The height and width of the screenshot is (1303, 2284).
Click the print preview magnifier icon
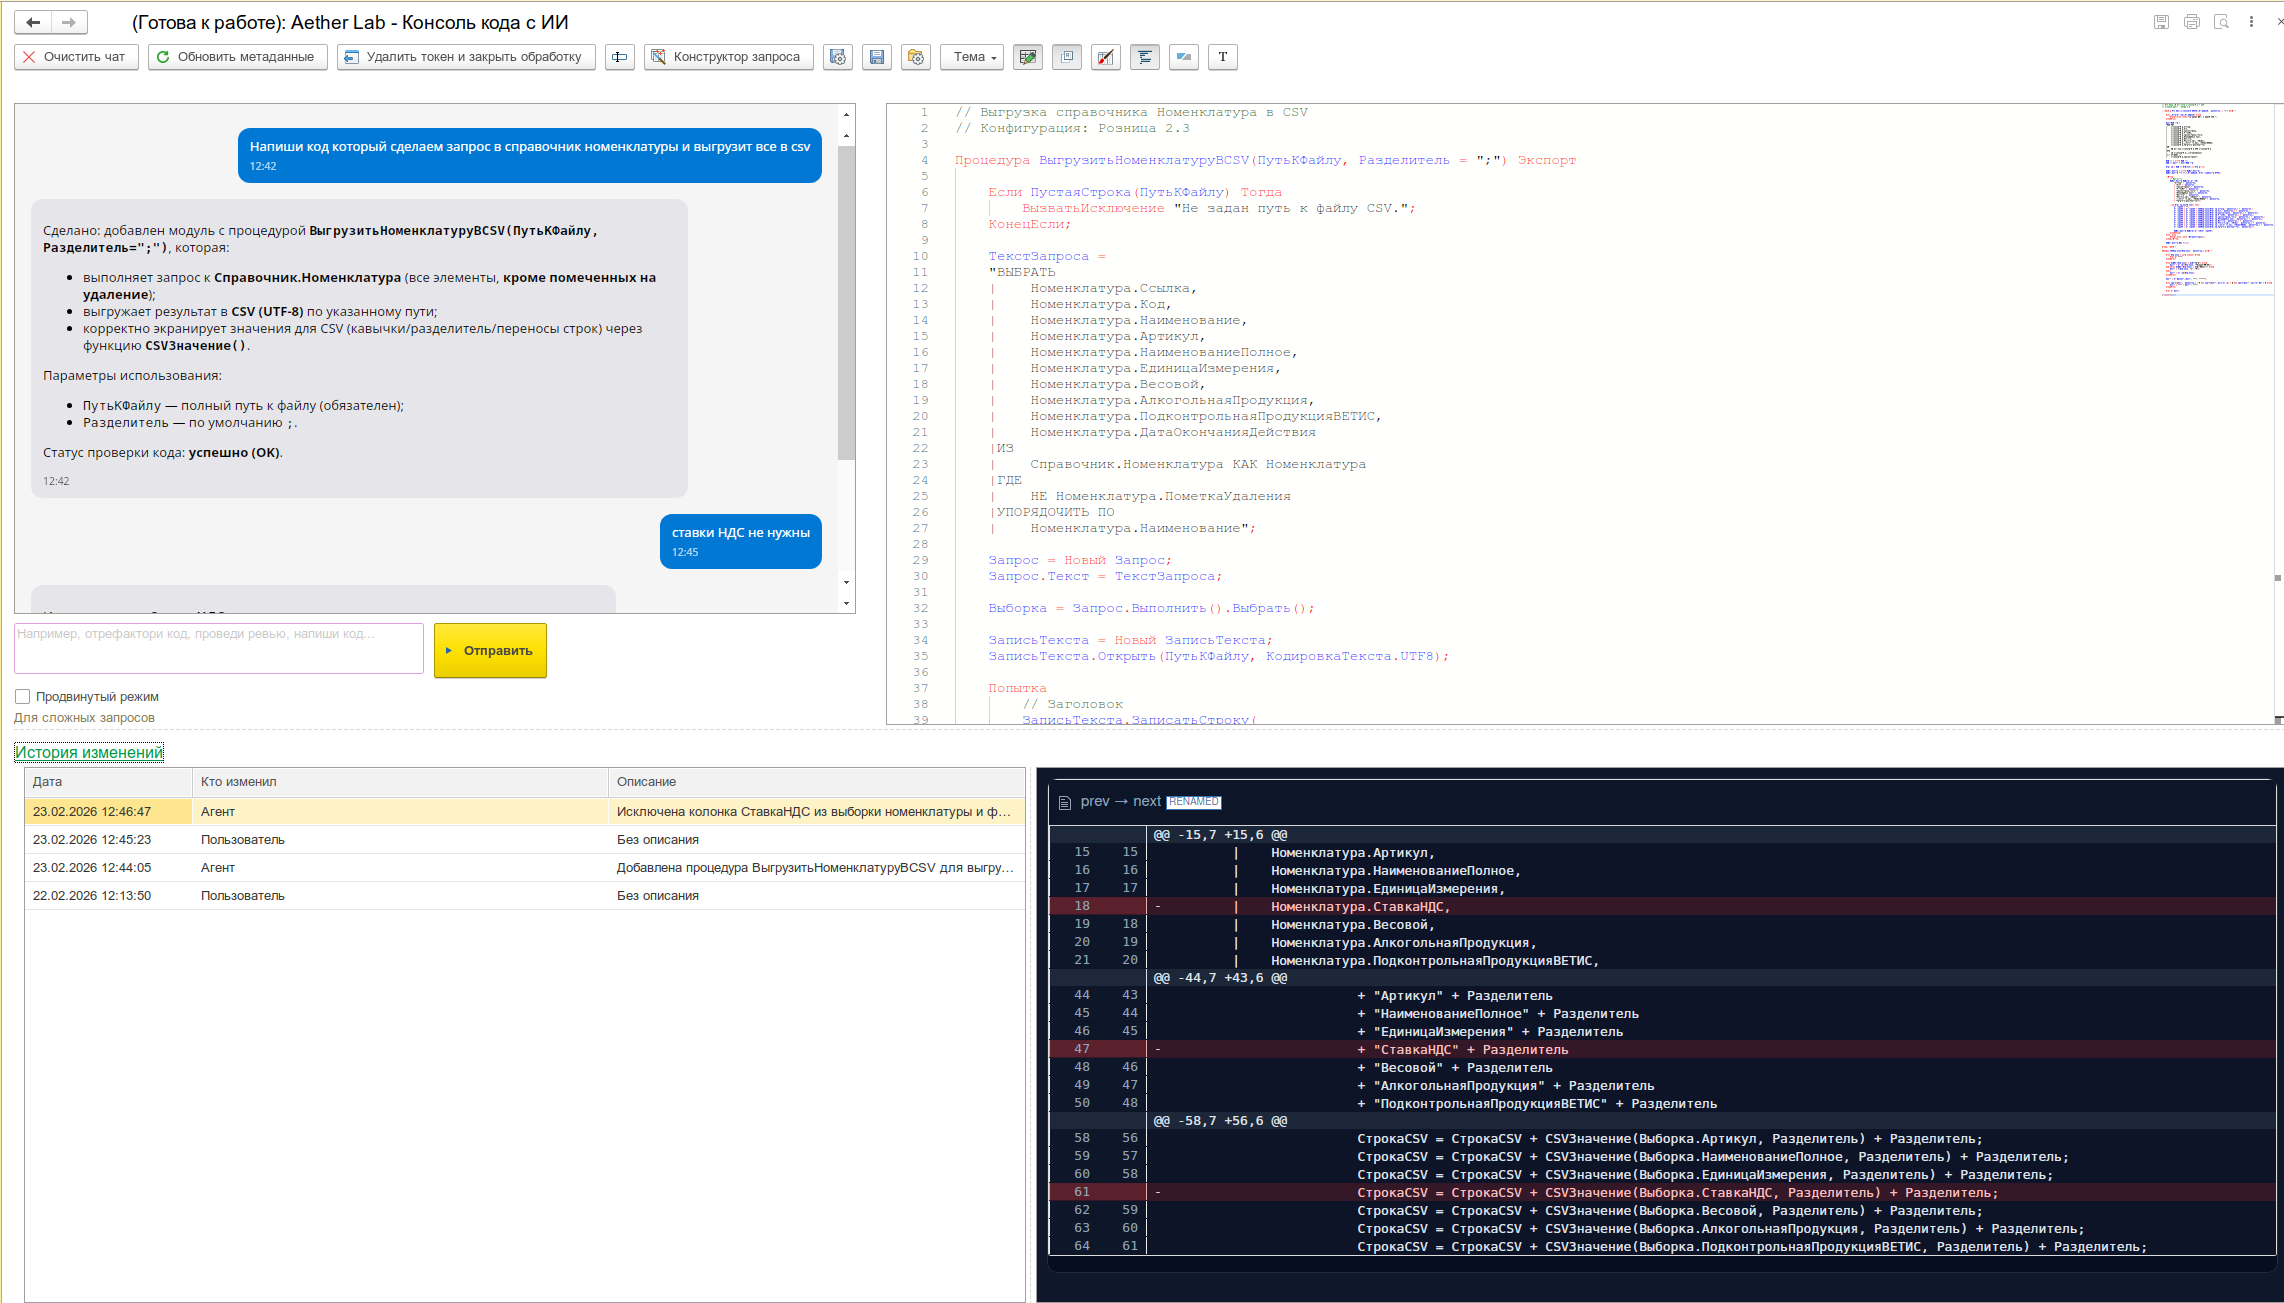click(2221, 22)
